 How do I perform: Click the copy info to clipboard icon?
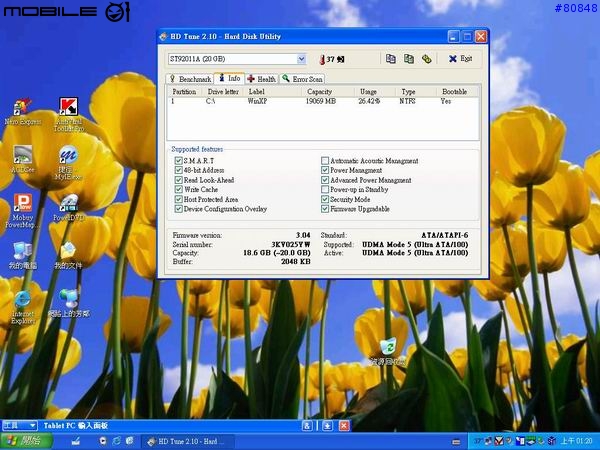[x=390, y=59]
